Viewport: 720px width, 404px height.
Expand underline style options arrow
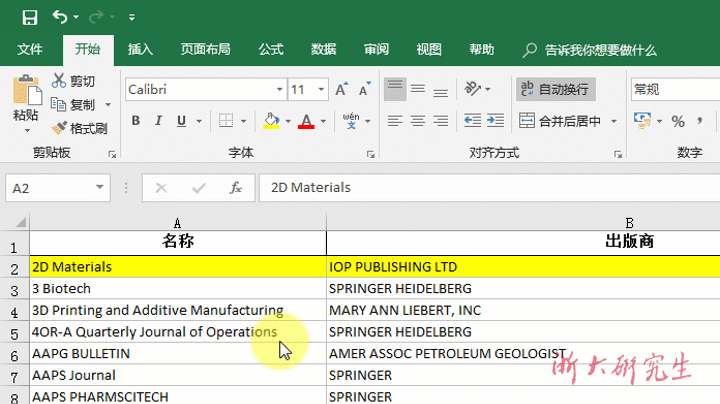[199, 121]
